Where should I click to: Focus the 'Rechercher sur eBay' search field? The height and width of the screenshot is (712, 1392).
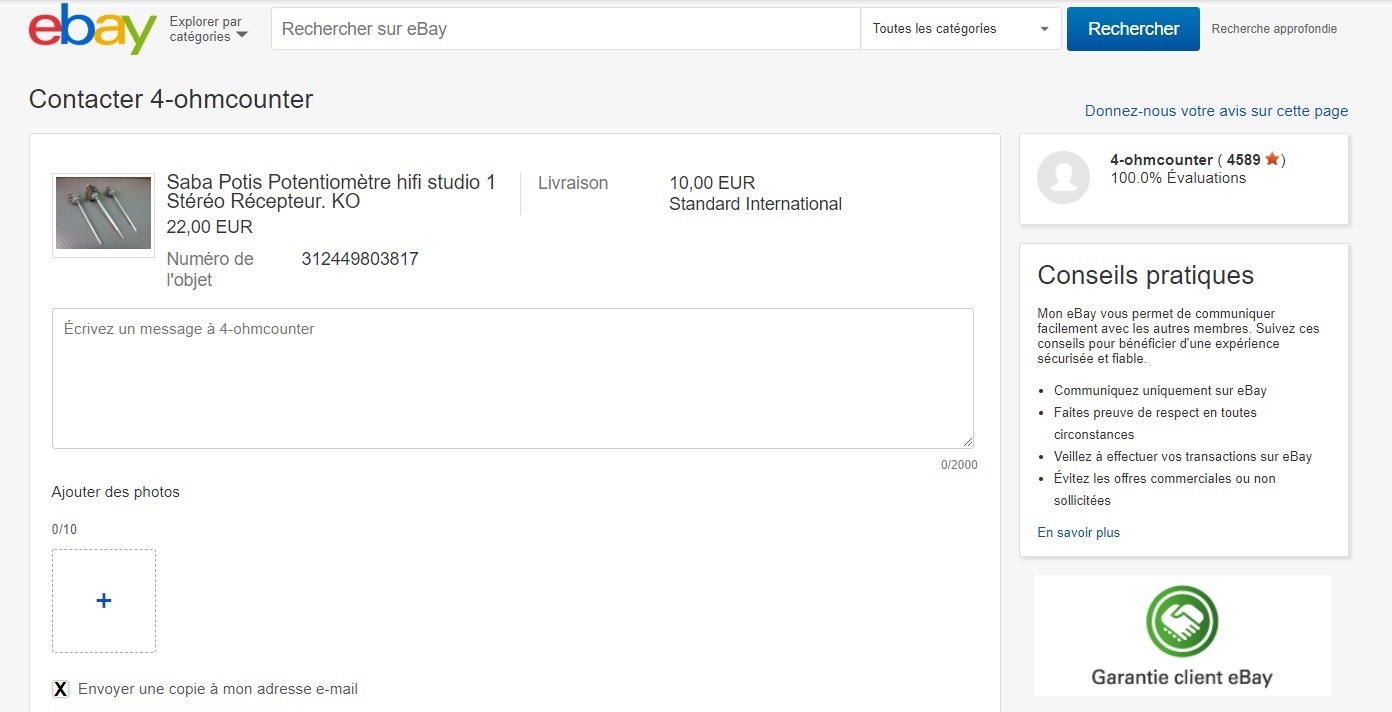[x=566, y=29]
